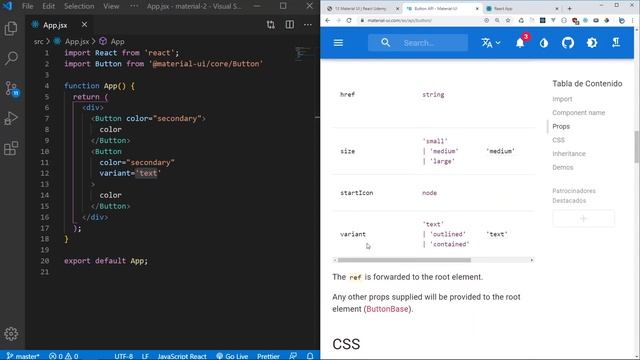
Task: Jump to CSS in table of contents
Action: pos(558,140)
